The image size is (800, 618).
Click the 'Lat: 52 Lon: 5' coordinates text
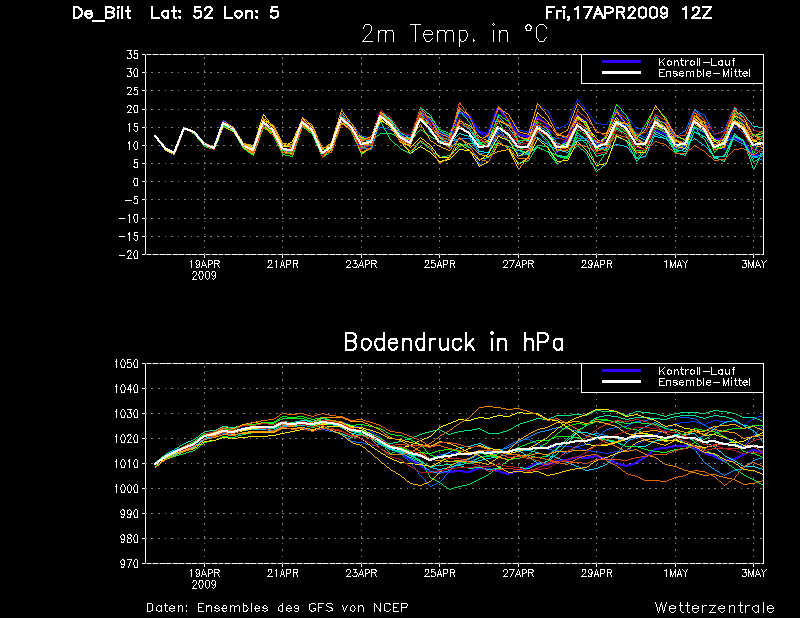215,13
